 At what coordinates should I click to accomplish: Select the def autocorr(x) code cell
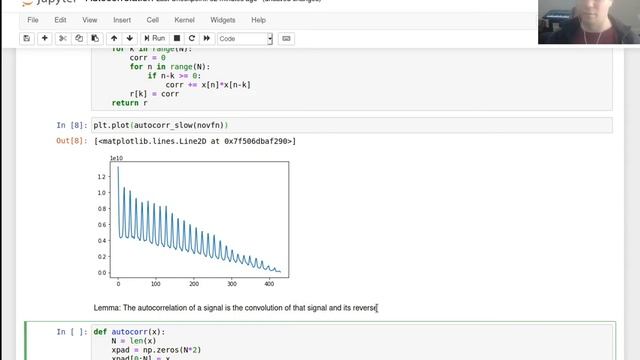[352, 342]
